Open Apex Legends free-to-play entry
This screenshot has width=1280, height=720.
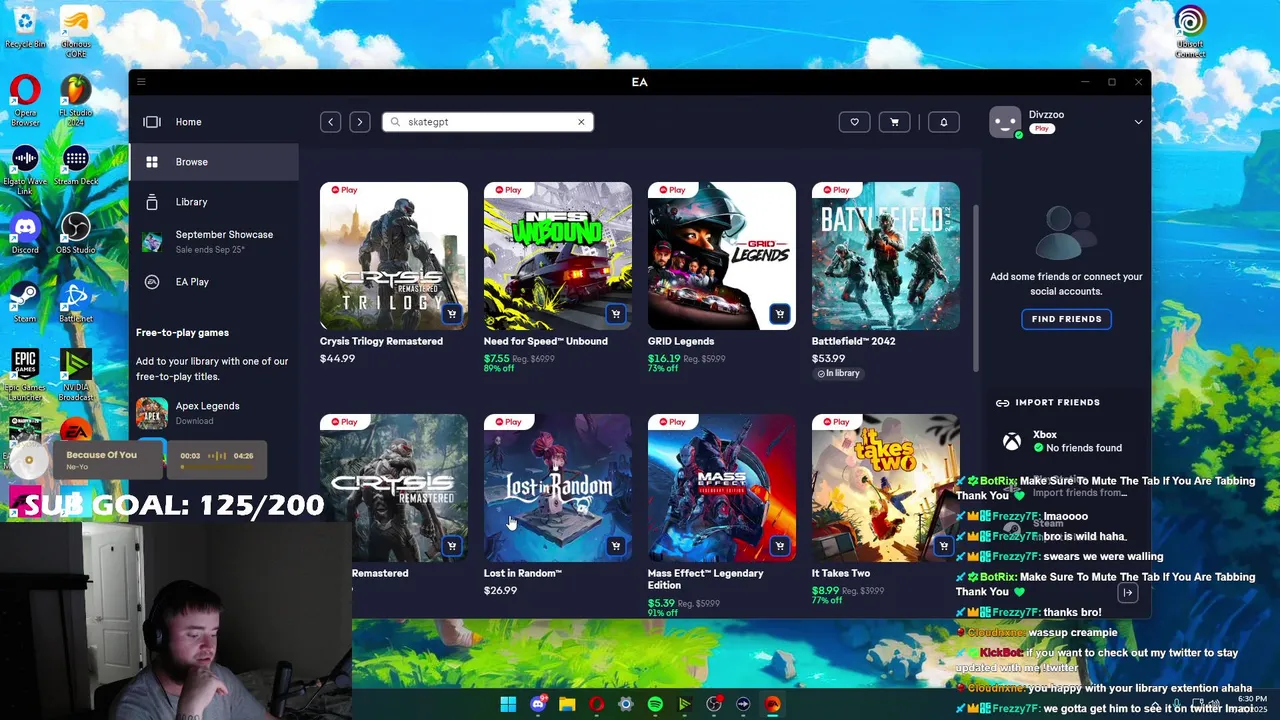[x=214, y=413]
